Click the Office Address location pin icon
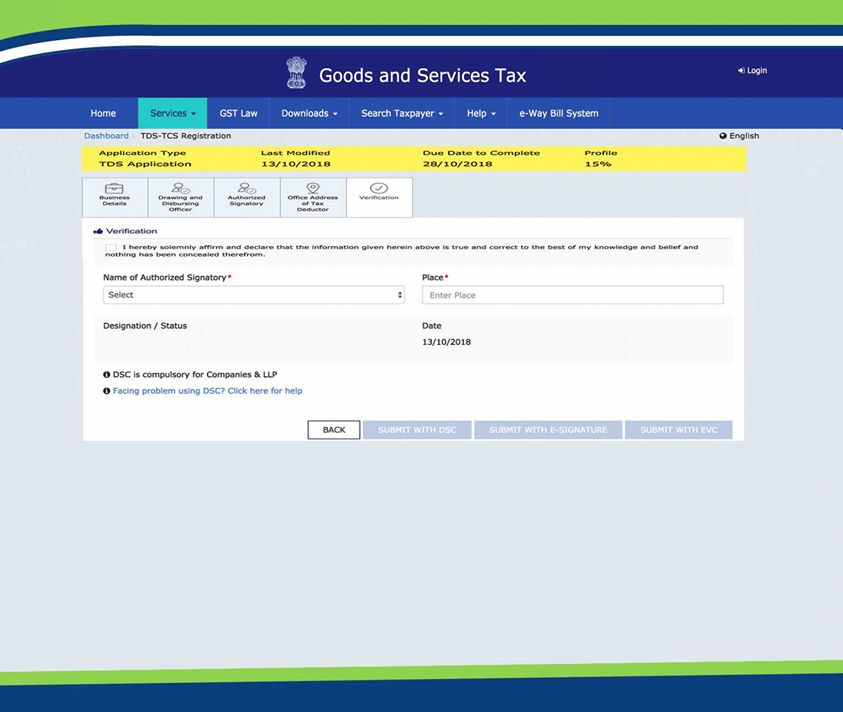Image resolution: width=843 pixels, height=712 pixels. pos(313,188)
